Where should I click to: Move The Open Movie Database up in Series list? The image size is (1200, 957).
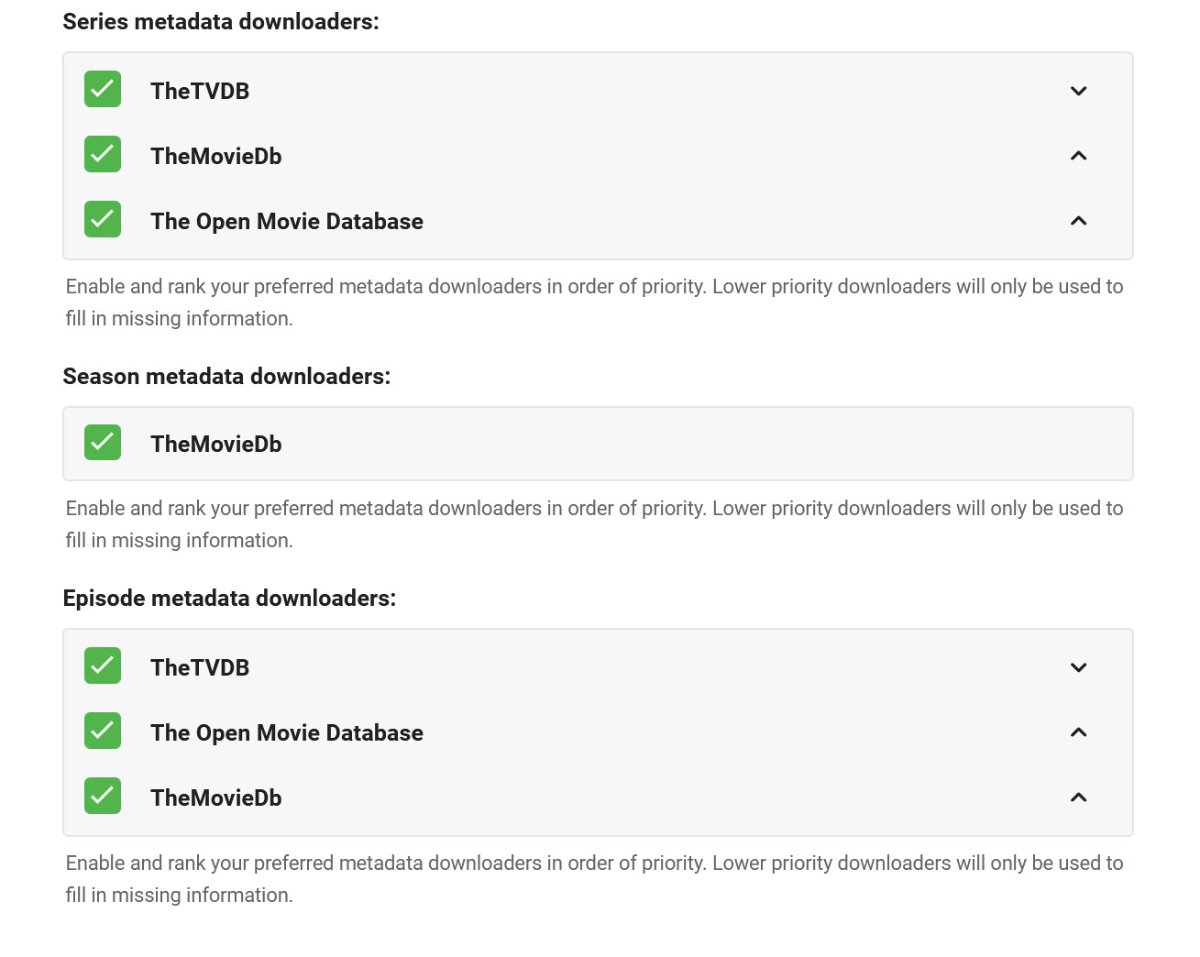tap(1078, 221)
